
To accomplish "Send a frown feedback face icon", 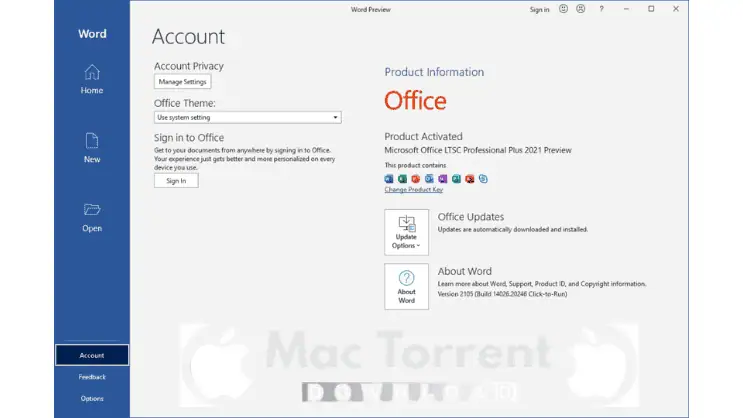I will coord(580,9).
